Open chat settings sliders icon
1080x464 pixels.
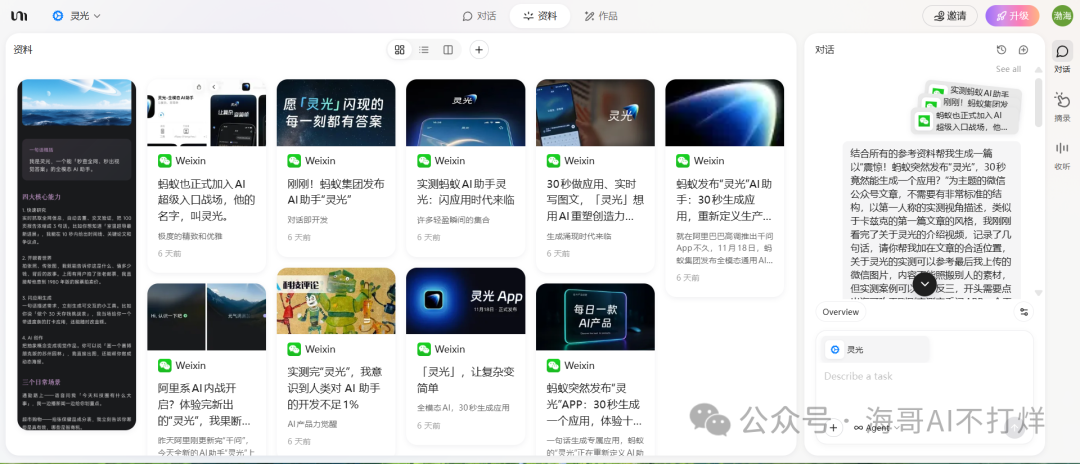coord(1024,312)
